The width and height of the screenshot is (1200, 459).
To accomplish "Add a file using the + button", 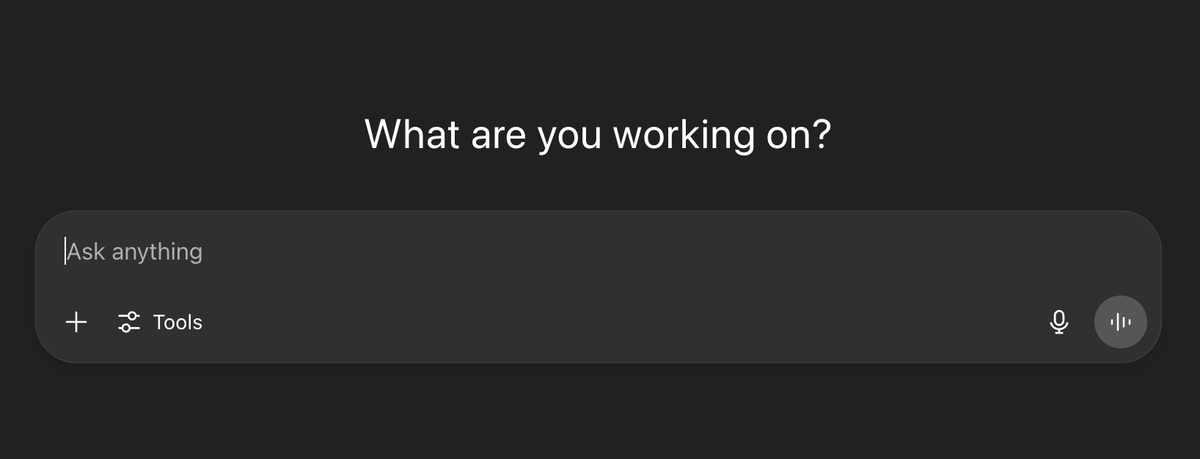I will 76,322.
